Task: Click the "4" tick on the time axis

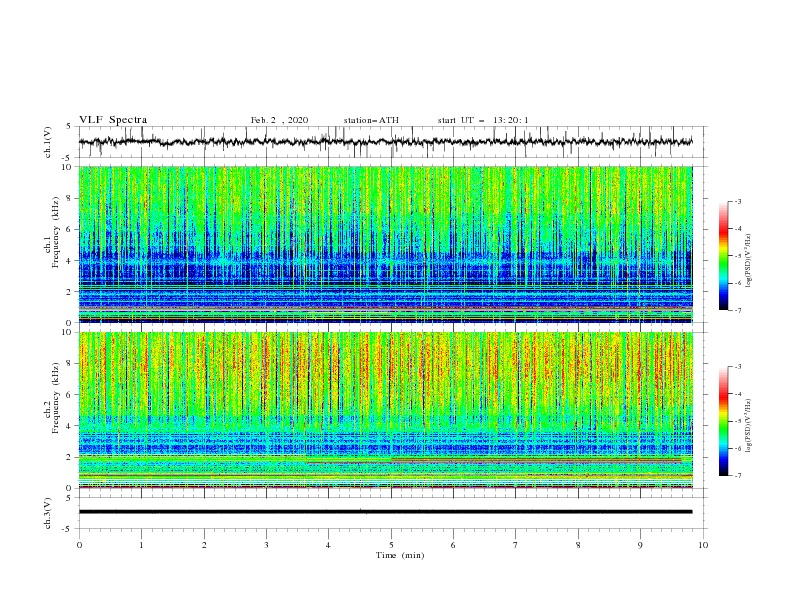Action: (328, 545)
